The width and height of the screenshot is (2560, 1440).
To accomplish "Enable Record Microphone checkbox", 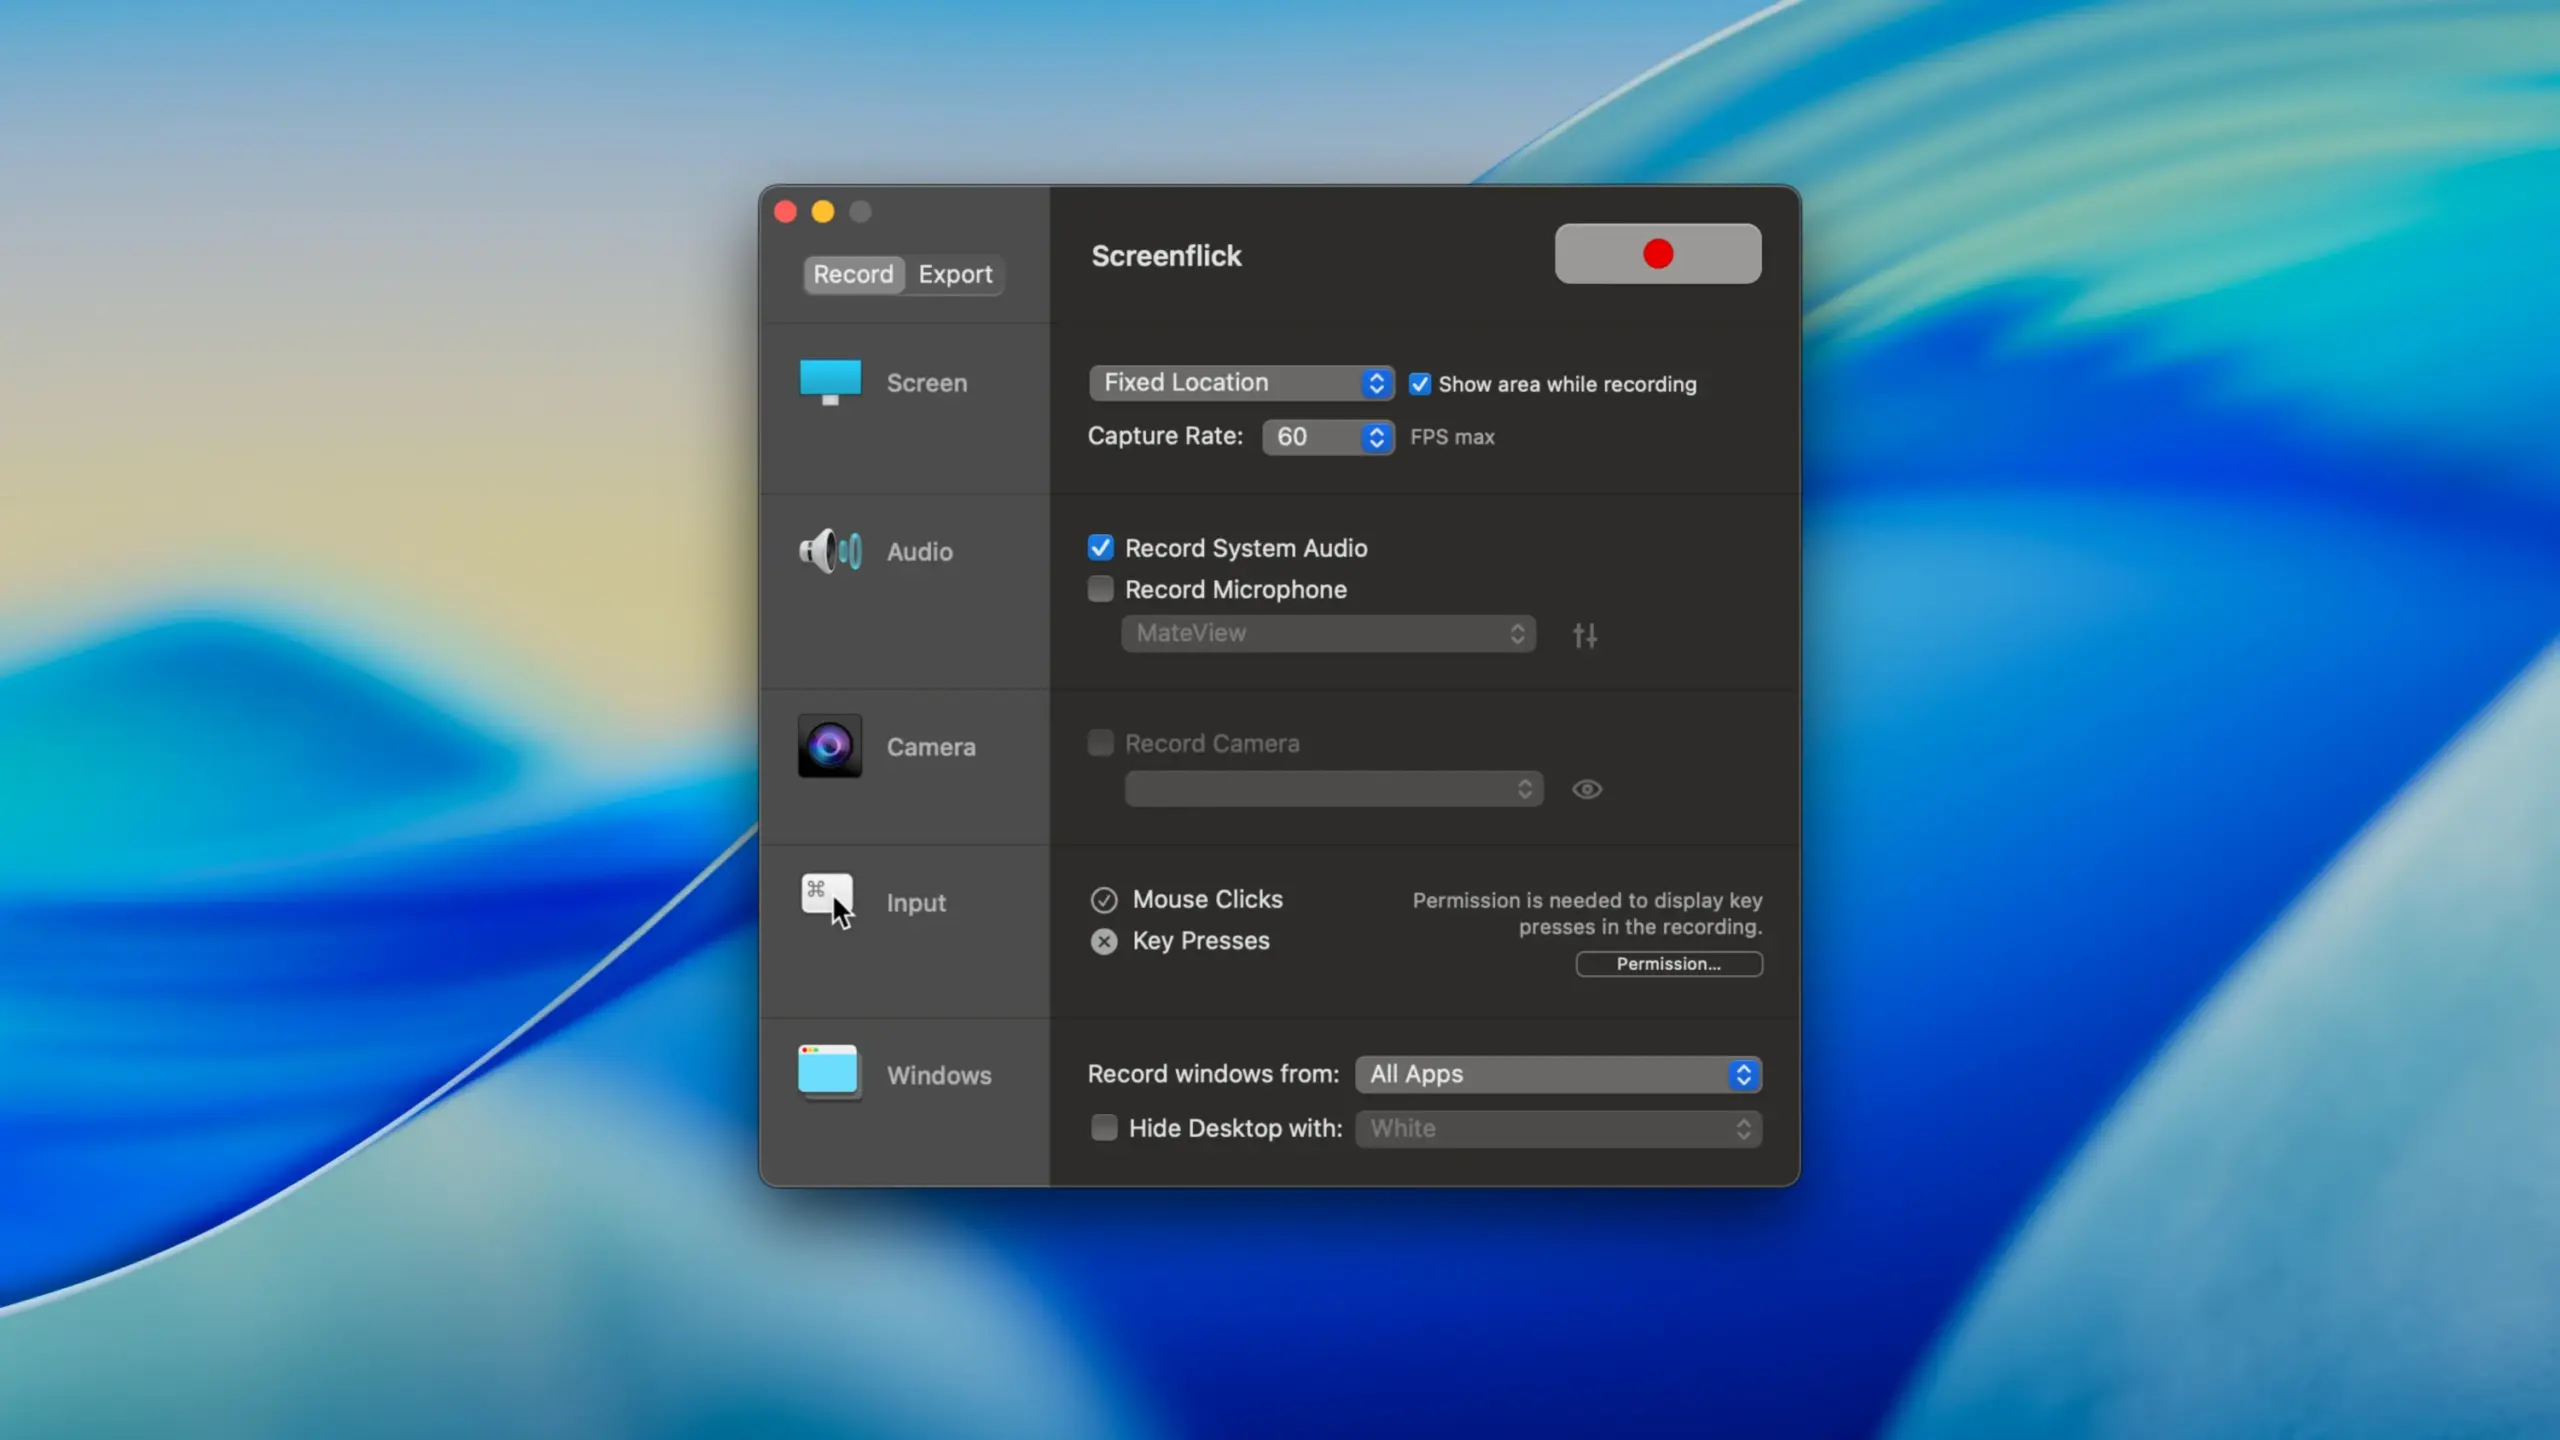I will [x=1100, y=589].
